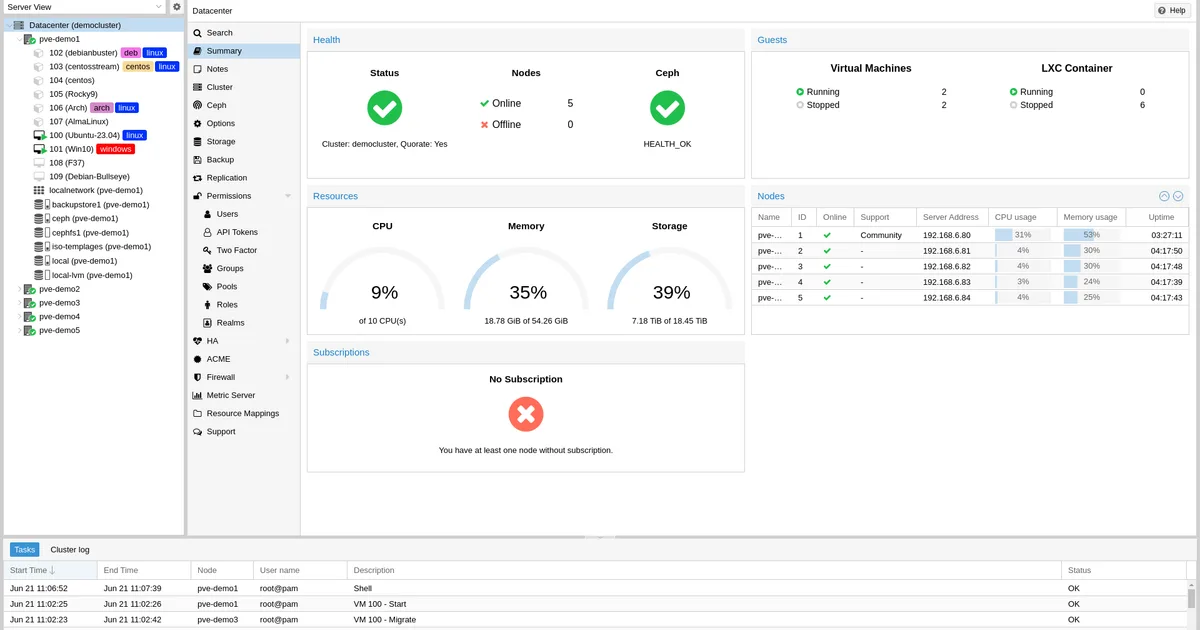1200x630 pixels.
Task: Click the Storage 39% gauge
Action: point(671,280)
